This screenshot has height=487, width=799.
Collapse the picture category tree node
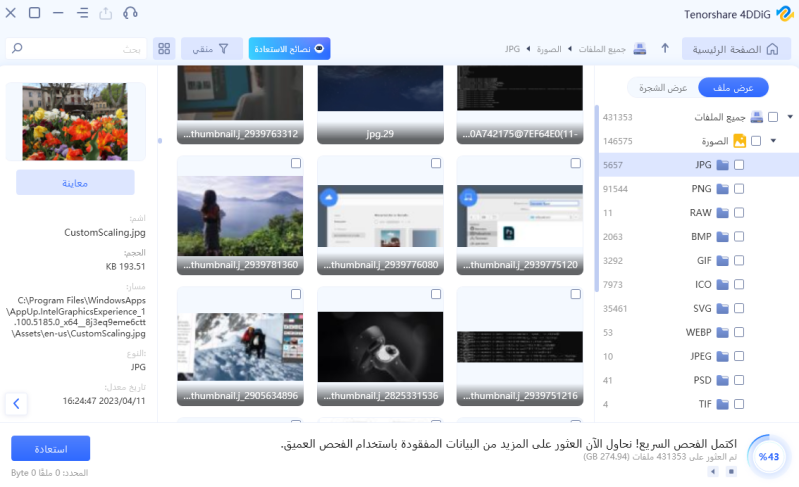point(773,141)
